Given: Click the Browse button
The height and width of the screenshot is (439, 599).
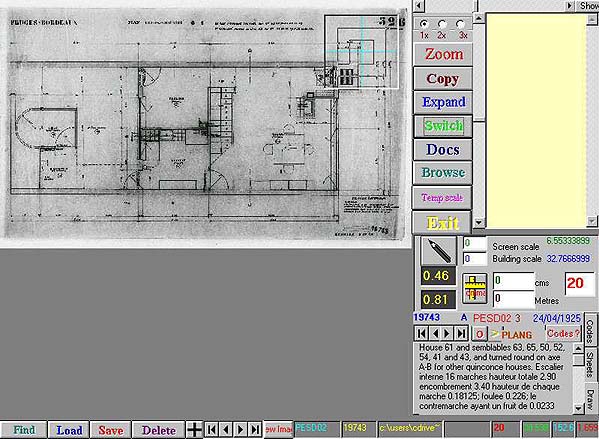Looking at the screenshot, I should (x=443, y=173).
